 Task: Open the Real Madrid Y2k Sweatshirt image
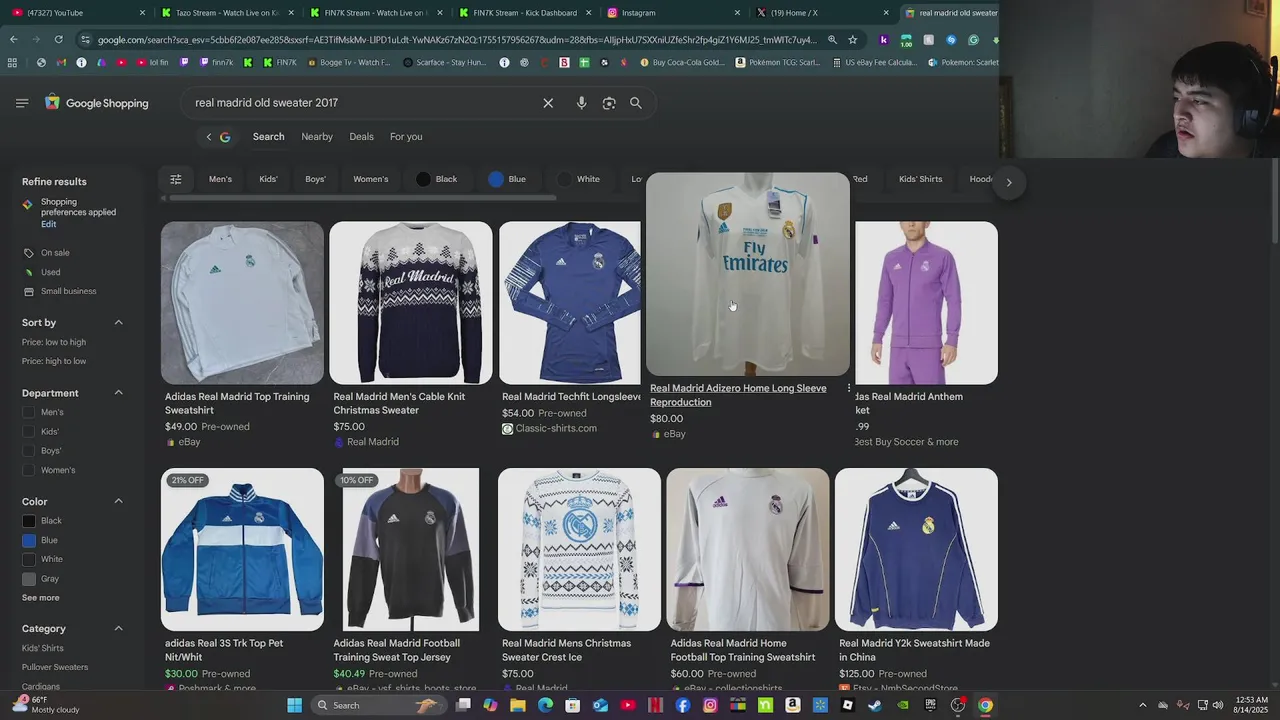916,550
